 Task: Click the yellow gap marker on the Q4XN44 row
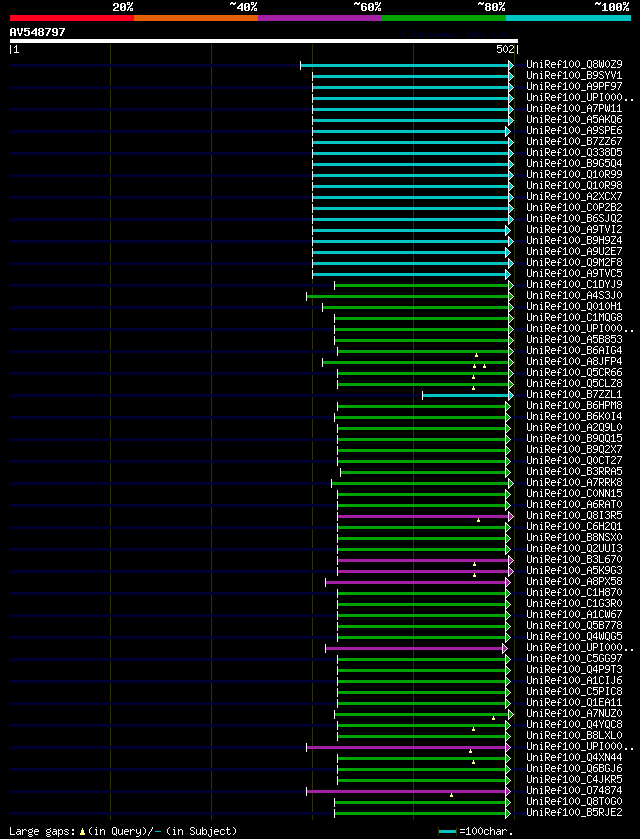(x=473, y=762)
